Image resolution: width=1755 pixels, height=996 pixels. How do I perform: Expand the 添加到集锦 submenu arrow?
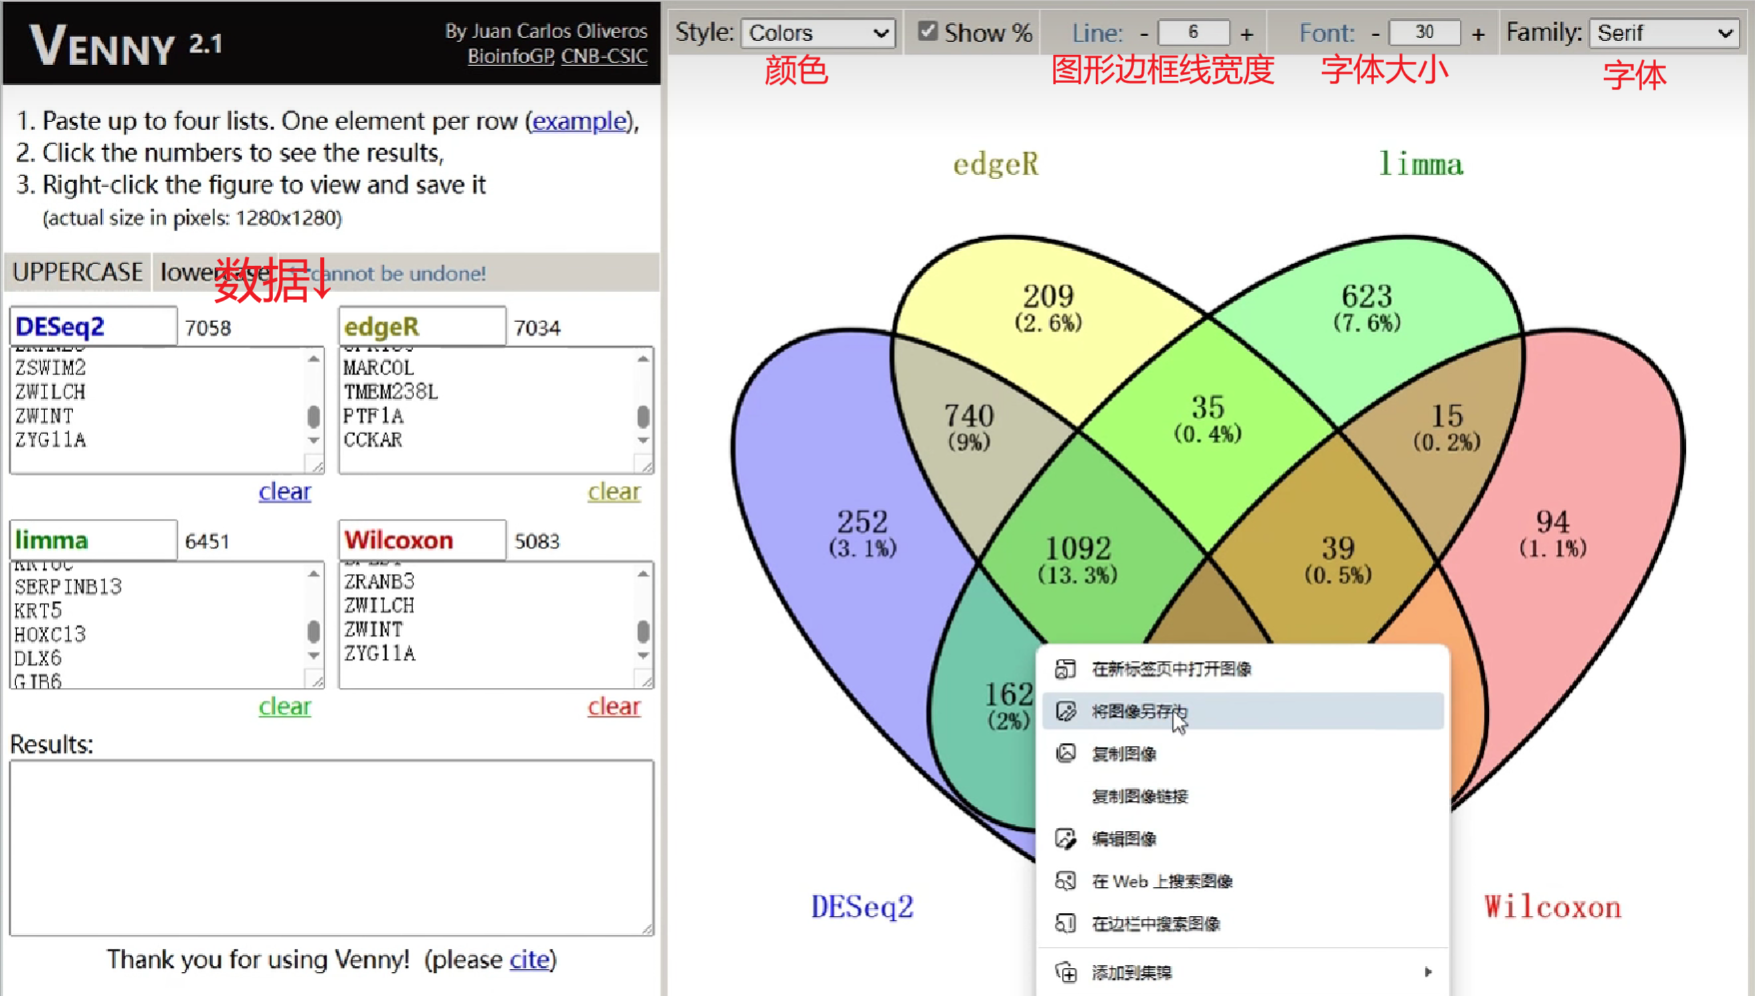[x=1428, y=972]
